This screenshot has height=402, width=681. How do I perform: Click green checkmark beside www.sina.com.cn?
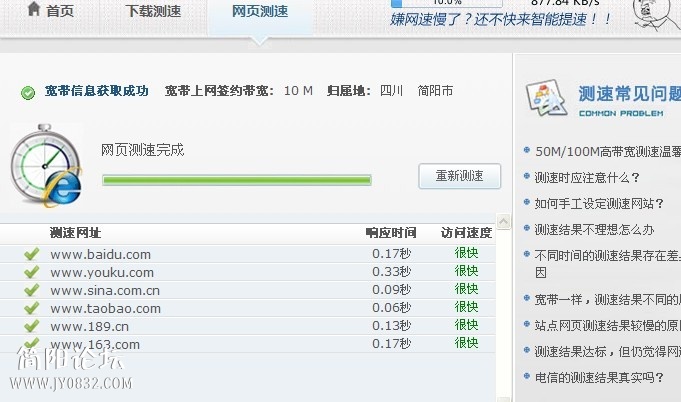click(x=32, y=290)
